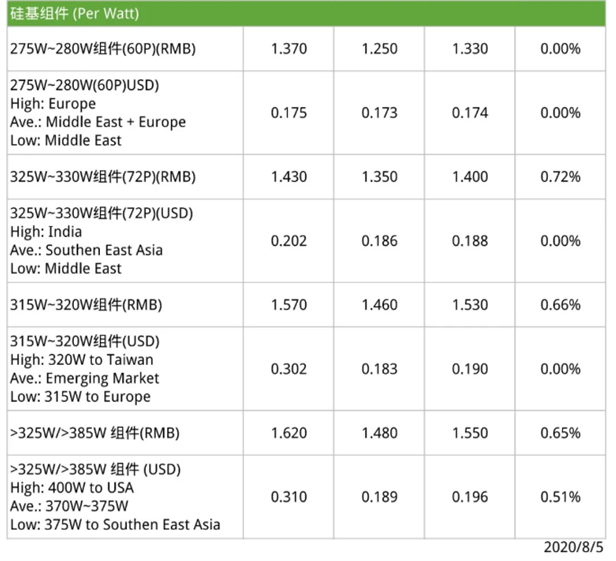This screenshot has width=616, height=561.
Task: Click the 1.430 price cell
Action: click(288, 176)
